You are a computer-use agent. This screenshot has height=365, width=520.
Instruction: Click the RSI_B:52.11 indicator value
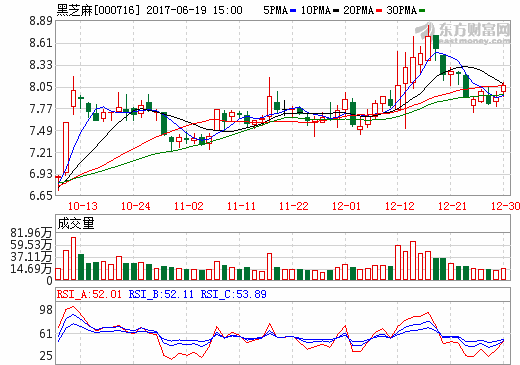coord(161,294)
